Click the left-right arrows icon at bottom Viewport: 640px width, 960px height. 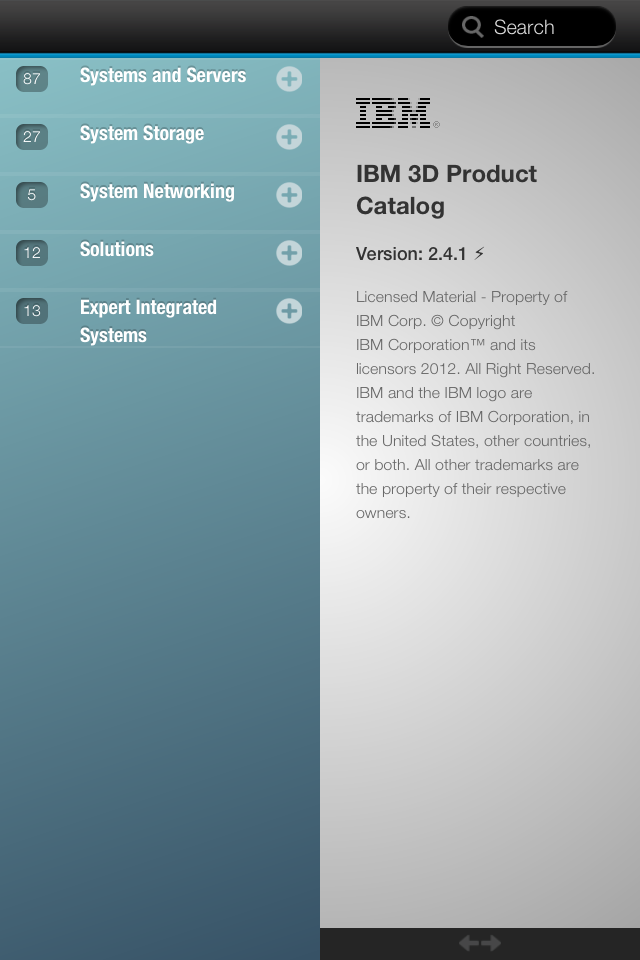[x=480, y=943]
